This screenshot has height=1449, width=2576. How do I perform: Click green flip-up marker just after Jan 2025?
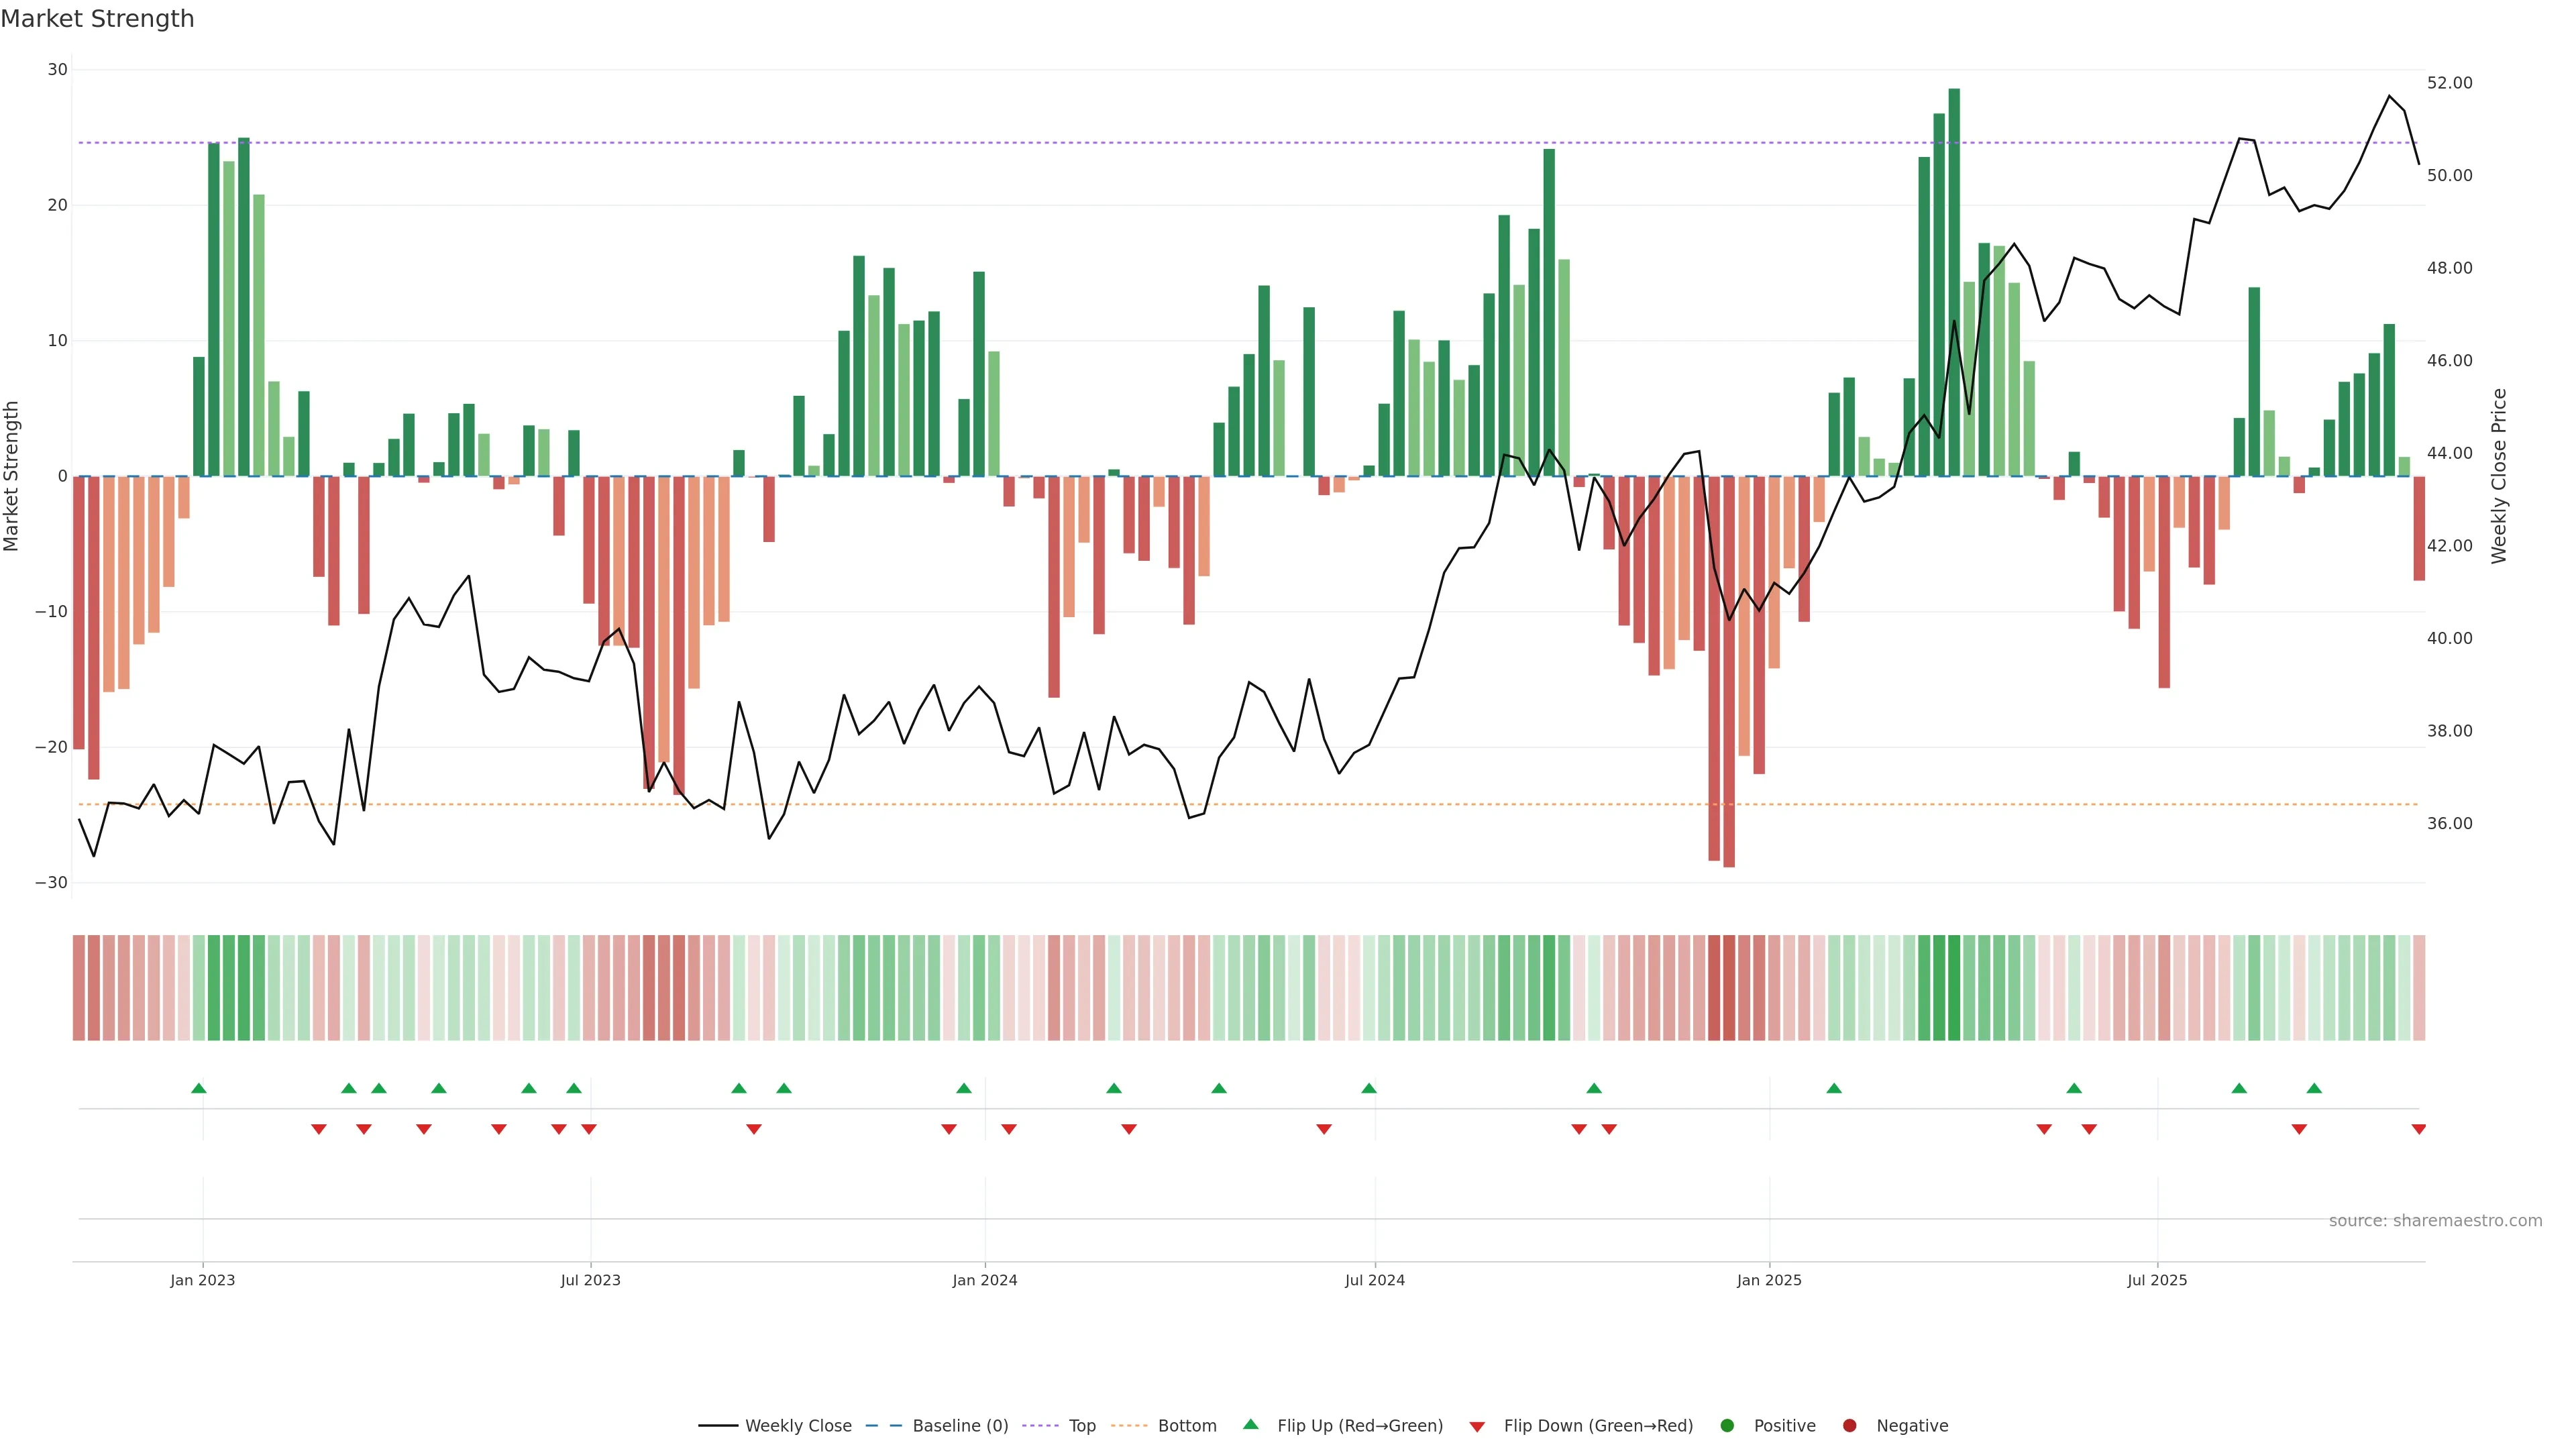(1834, 1088)
